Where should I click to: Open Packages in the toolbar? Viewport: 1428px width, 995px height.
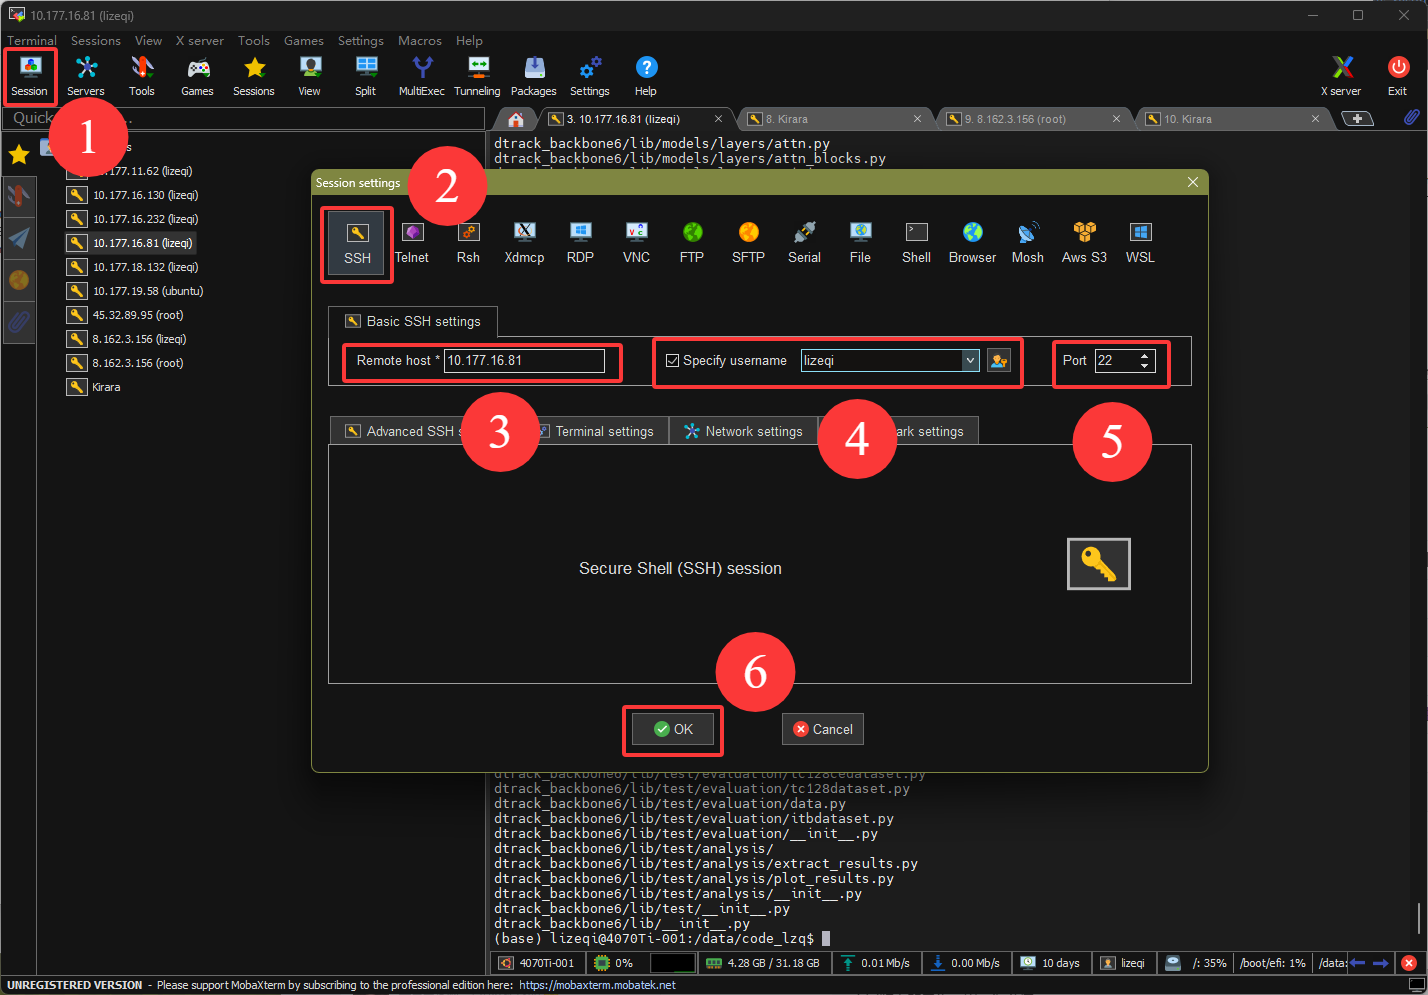534,76
